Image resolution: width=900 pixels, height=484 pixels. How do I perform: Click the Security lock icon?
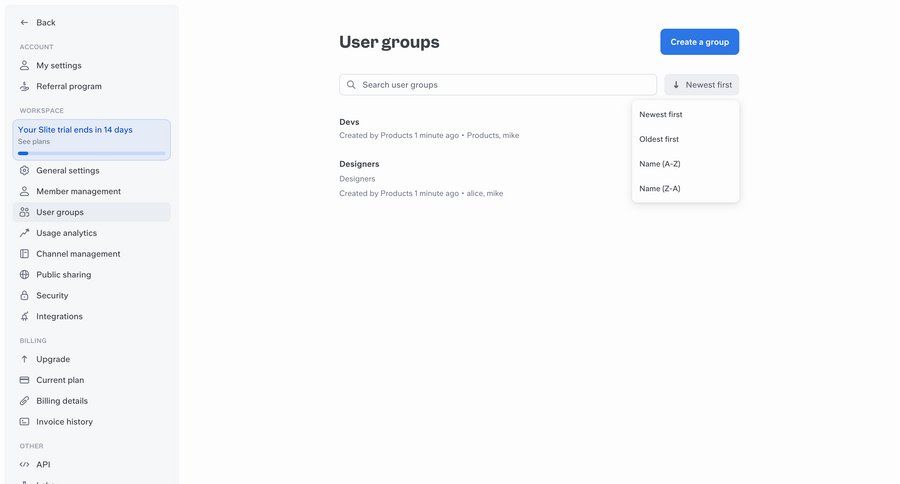[x=25, y=296]
